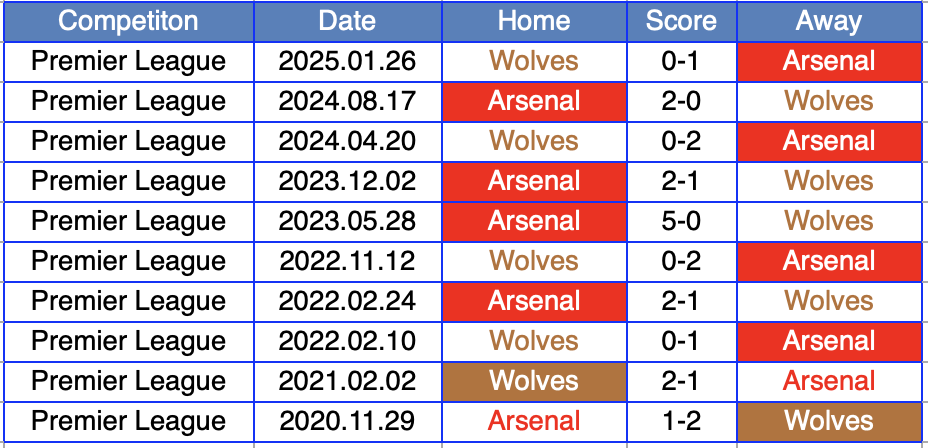Select Wolves home cell in 2024.04.20 row

[534, 141]
